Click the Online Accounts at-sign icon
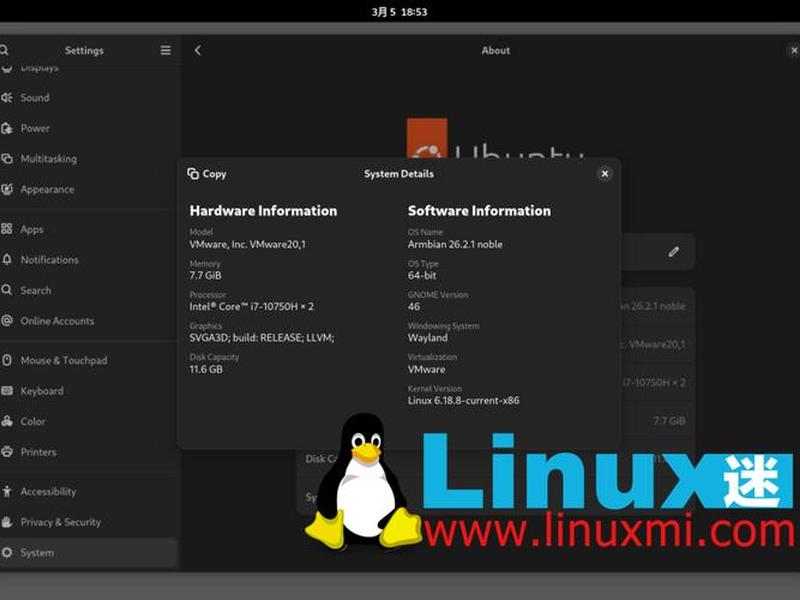800x600 pixels. (x=7, y=320)
